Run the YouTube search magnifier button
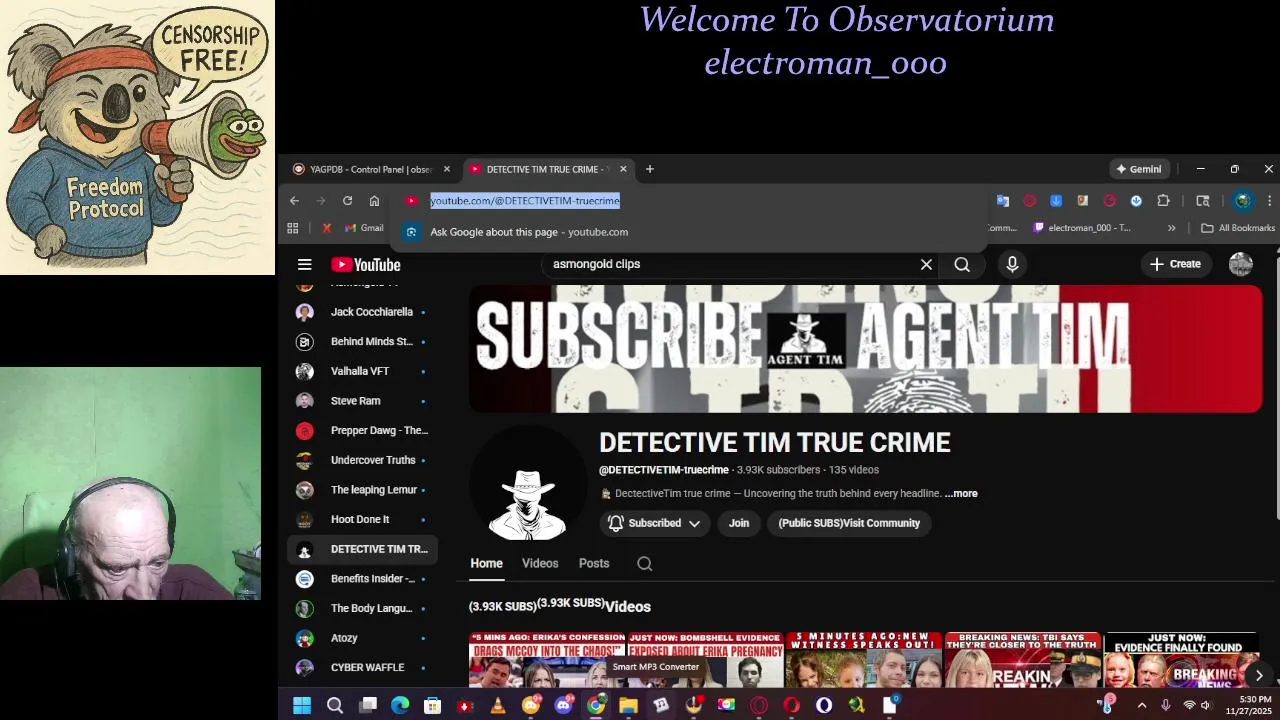The height and width of the screenshot is (720, 1280). point(962,265)
